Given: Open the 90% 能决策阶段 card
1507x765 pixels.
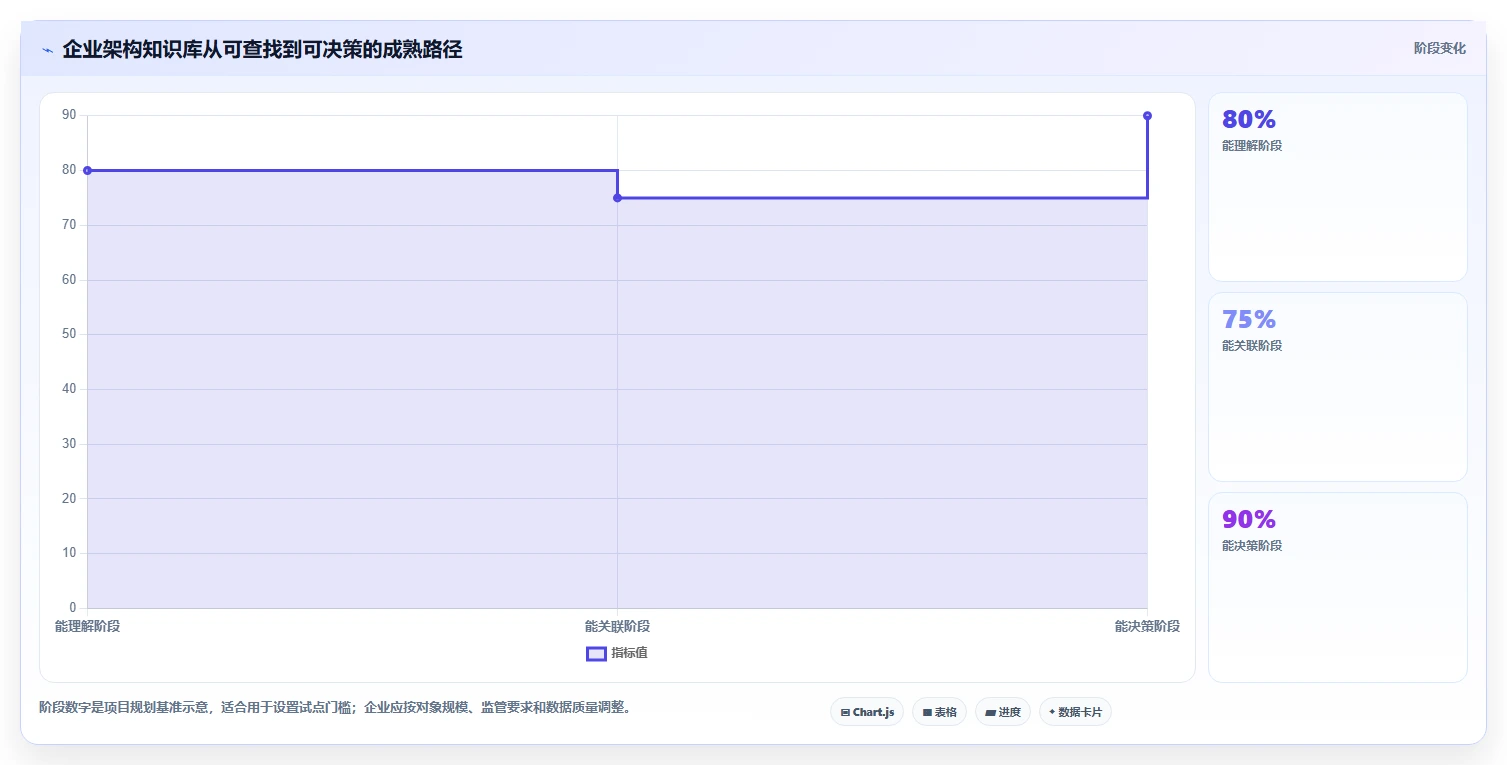Looking at the screenshot, I should (x=1338, y=587).
